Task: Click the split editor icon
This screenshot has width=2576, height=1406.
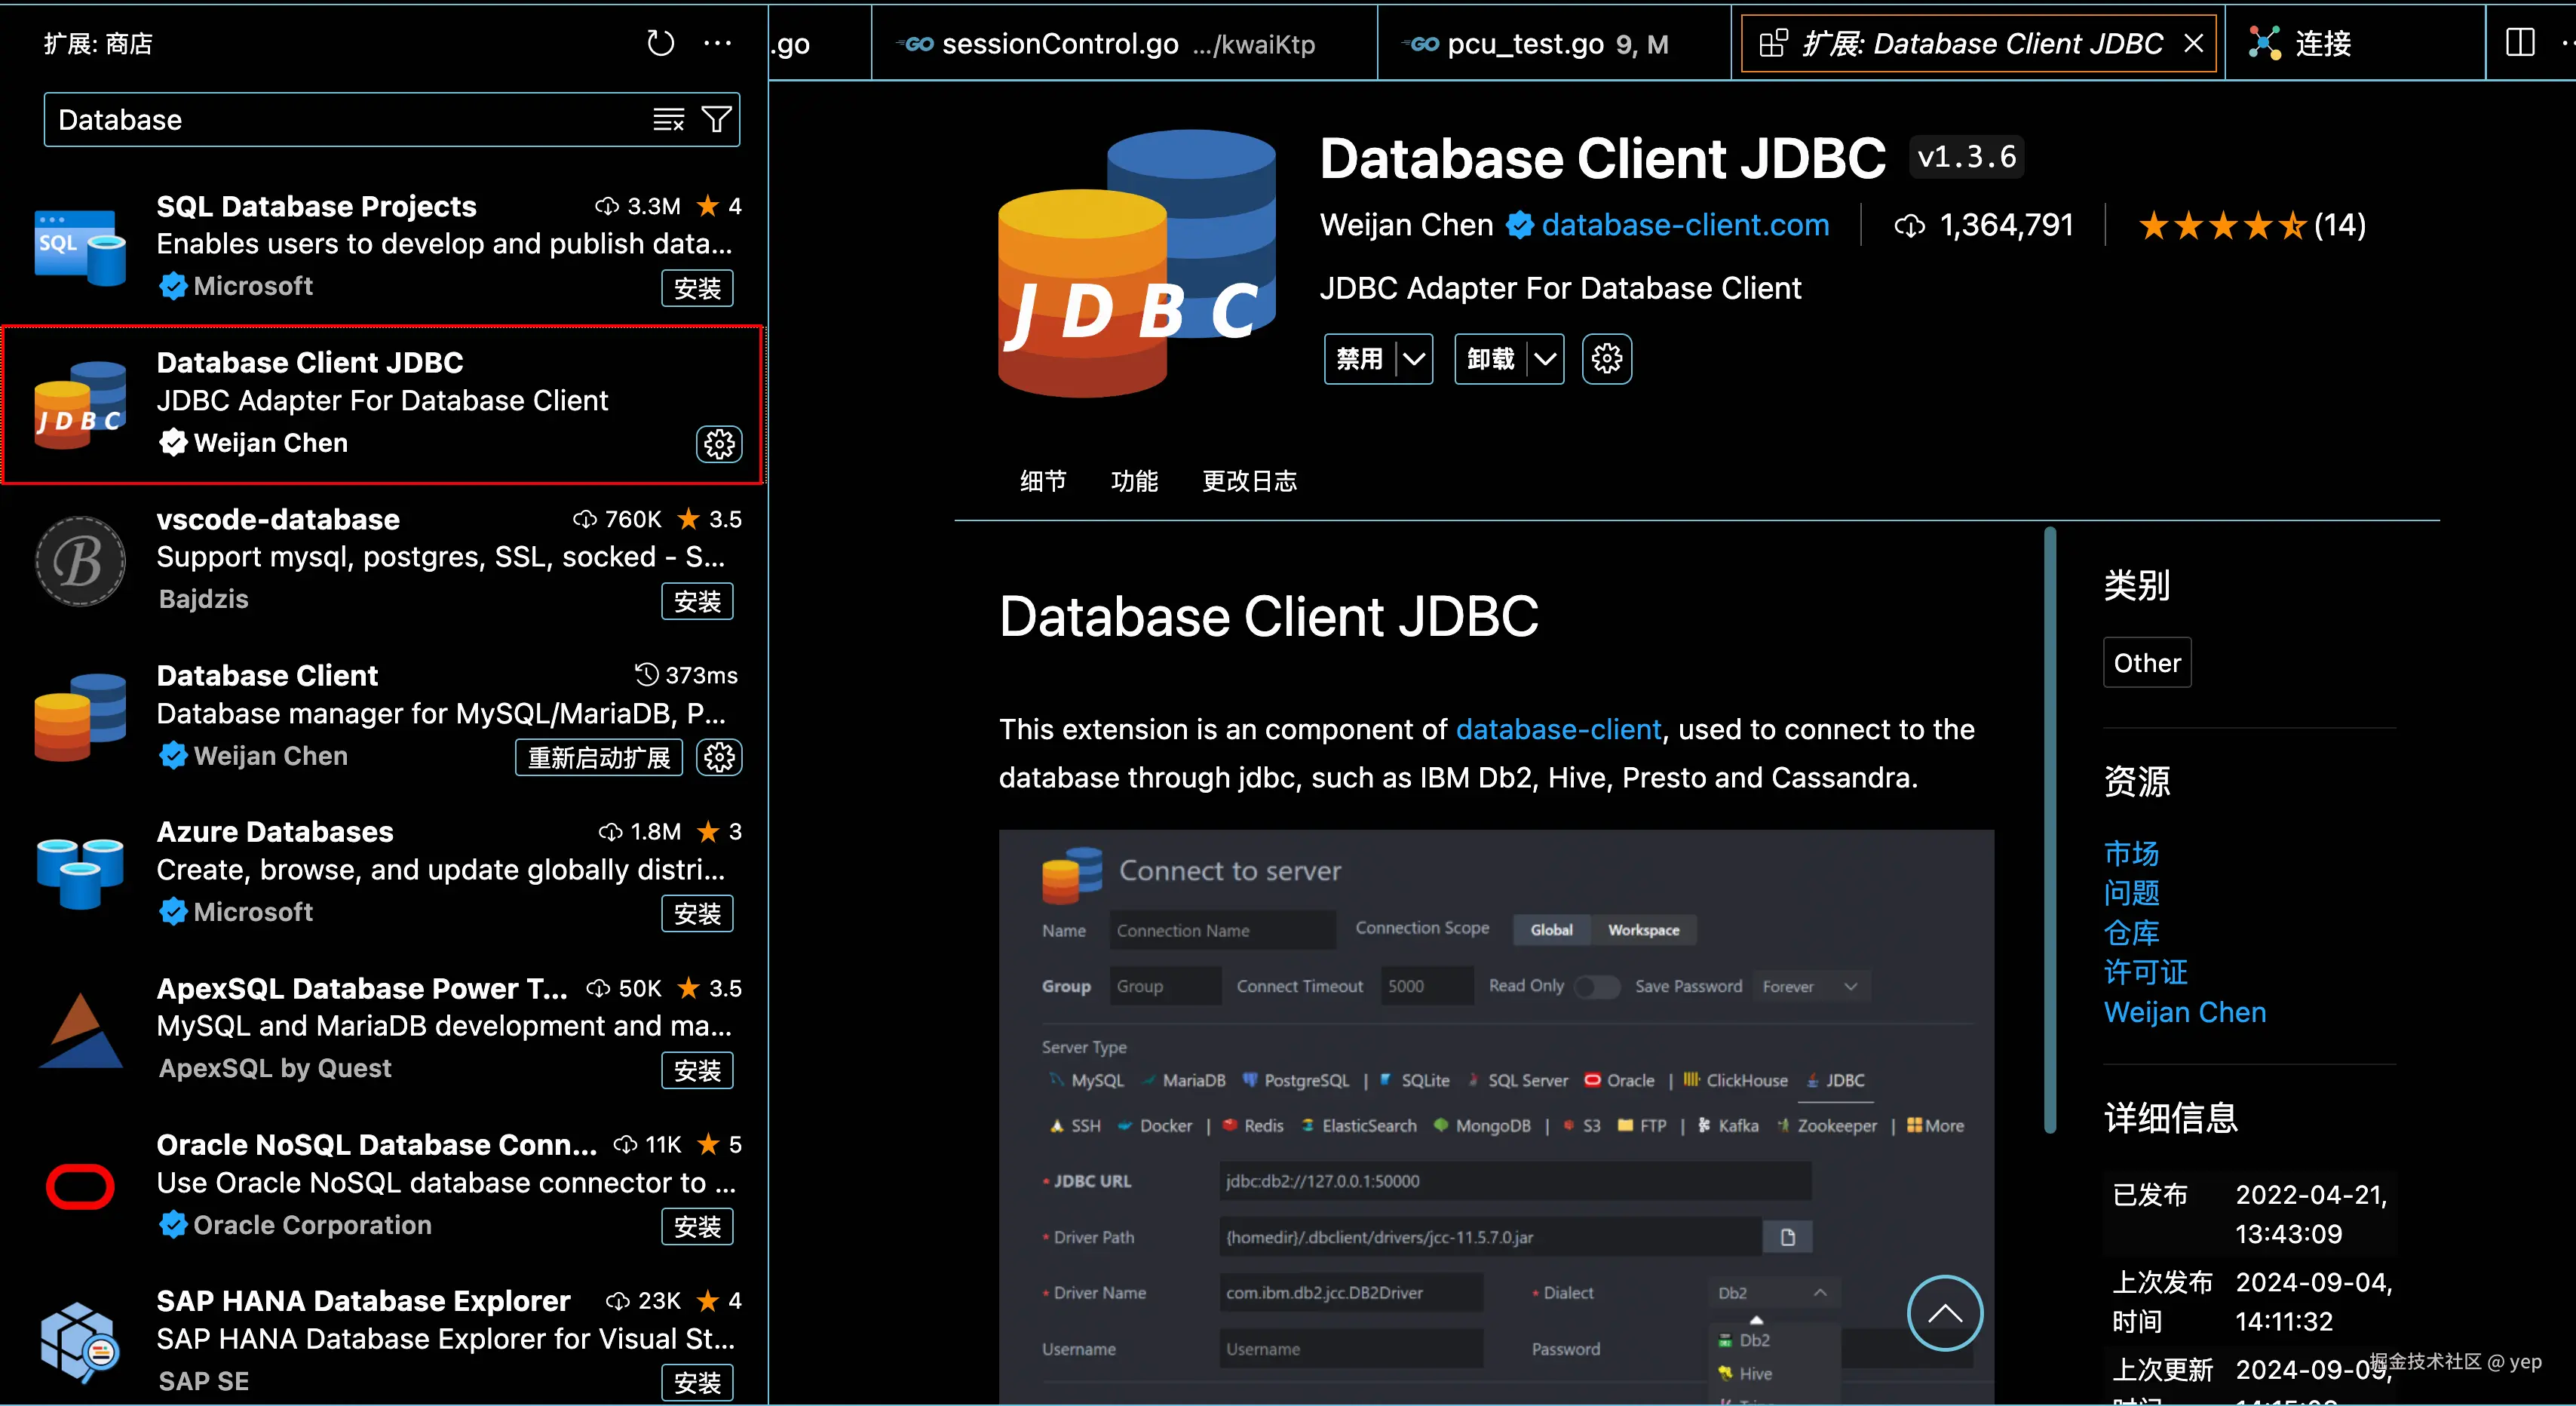Action: [x=2520, y=43]
